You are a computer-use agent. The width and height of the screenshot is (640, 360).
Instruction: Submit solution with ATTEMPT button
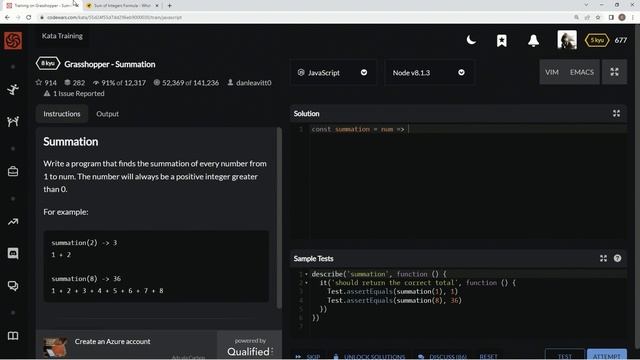(x=607, y=355)
